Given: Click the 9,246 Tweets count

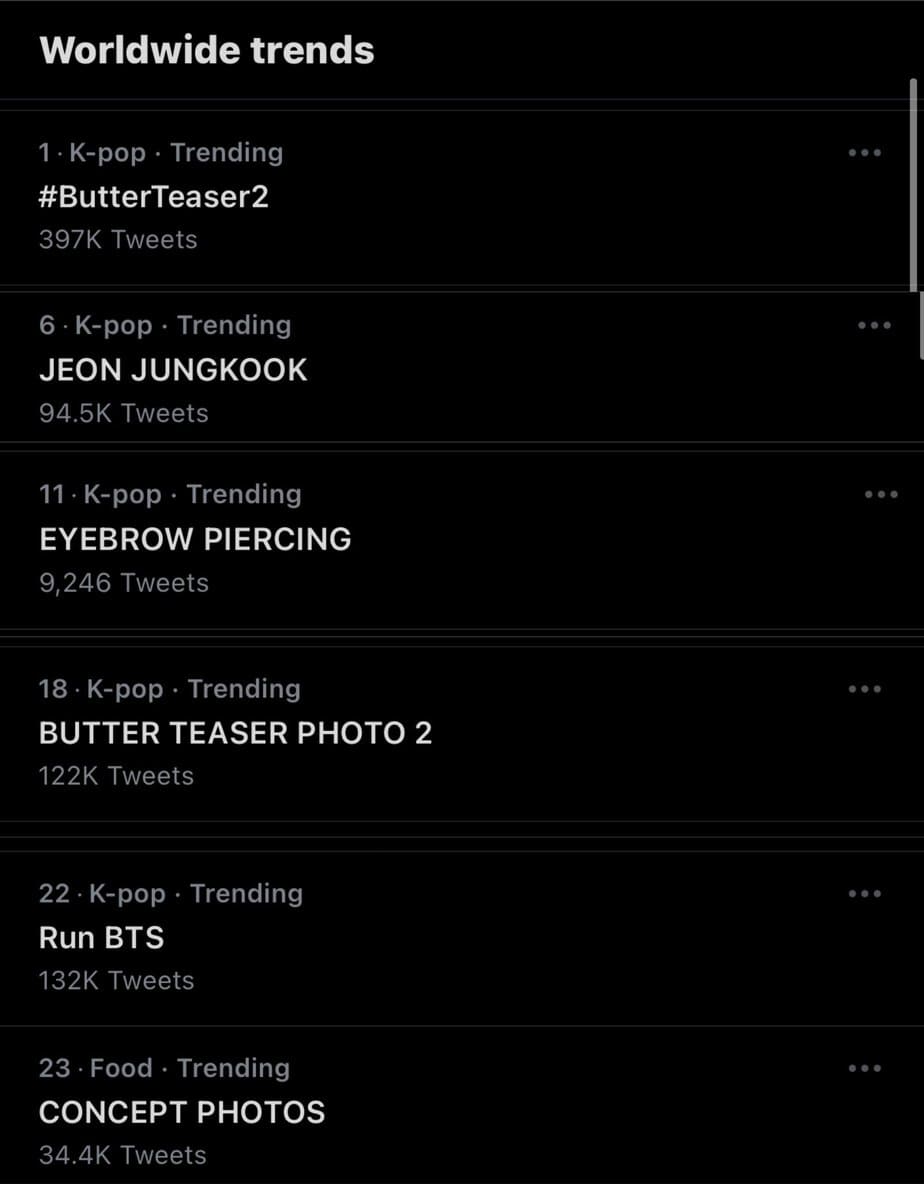Looking at the screenshot, I should tap(124, 583).
